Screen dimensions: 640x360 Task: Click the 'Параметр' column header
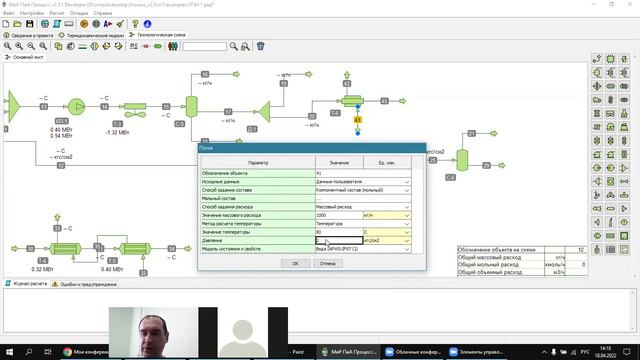pyautogui.click(x=258, y=163)
